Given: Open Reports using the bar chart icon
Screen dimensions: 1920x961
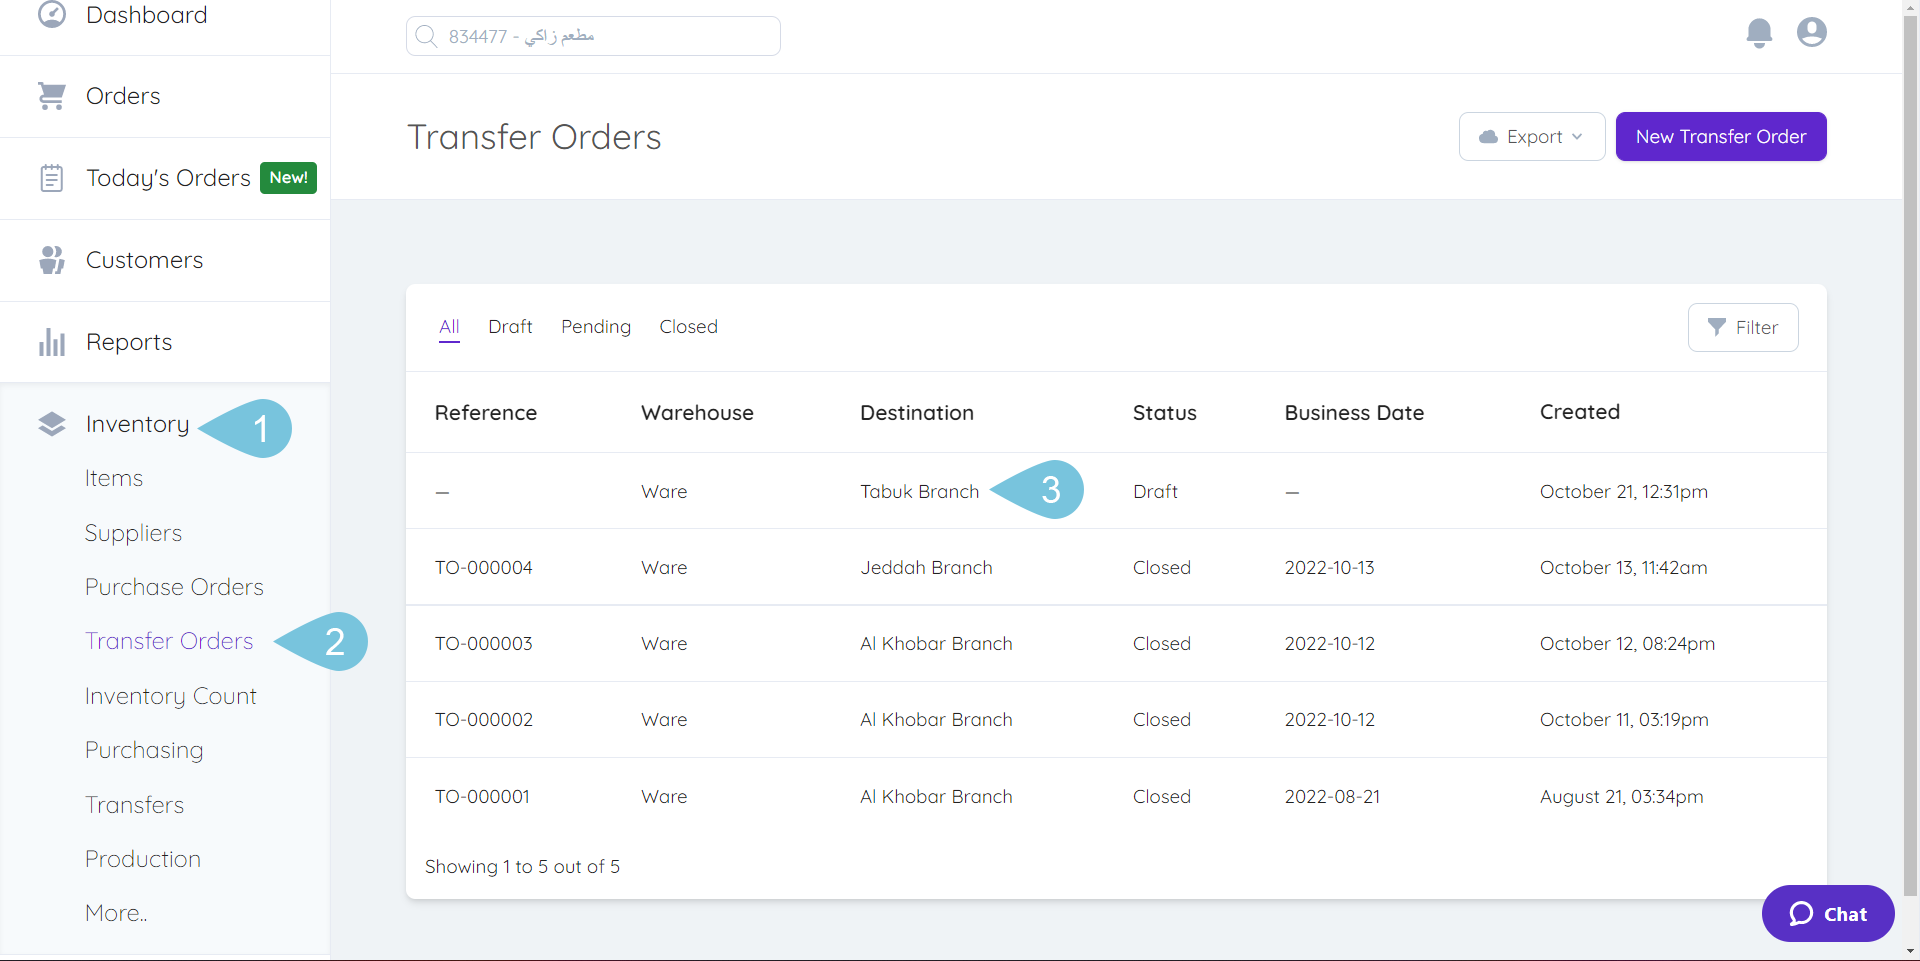Looking at the screenshot, I should click(52, 341).
